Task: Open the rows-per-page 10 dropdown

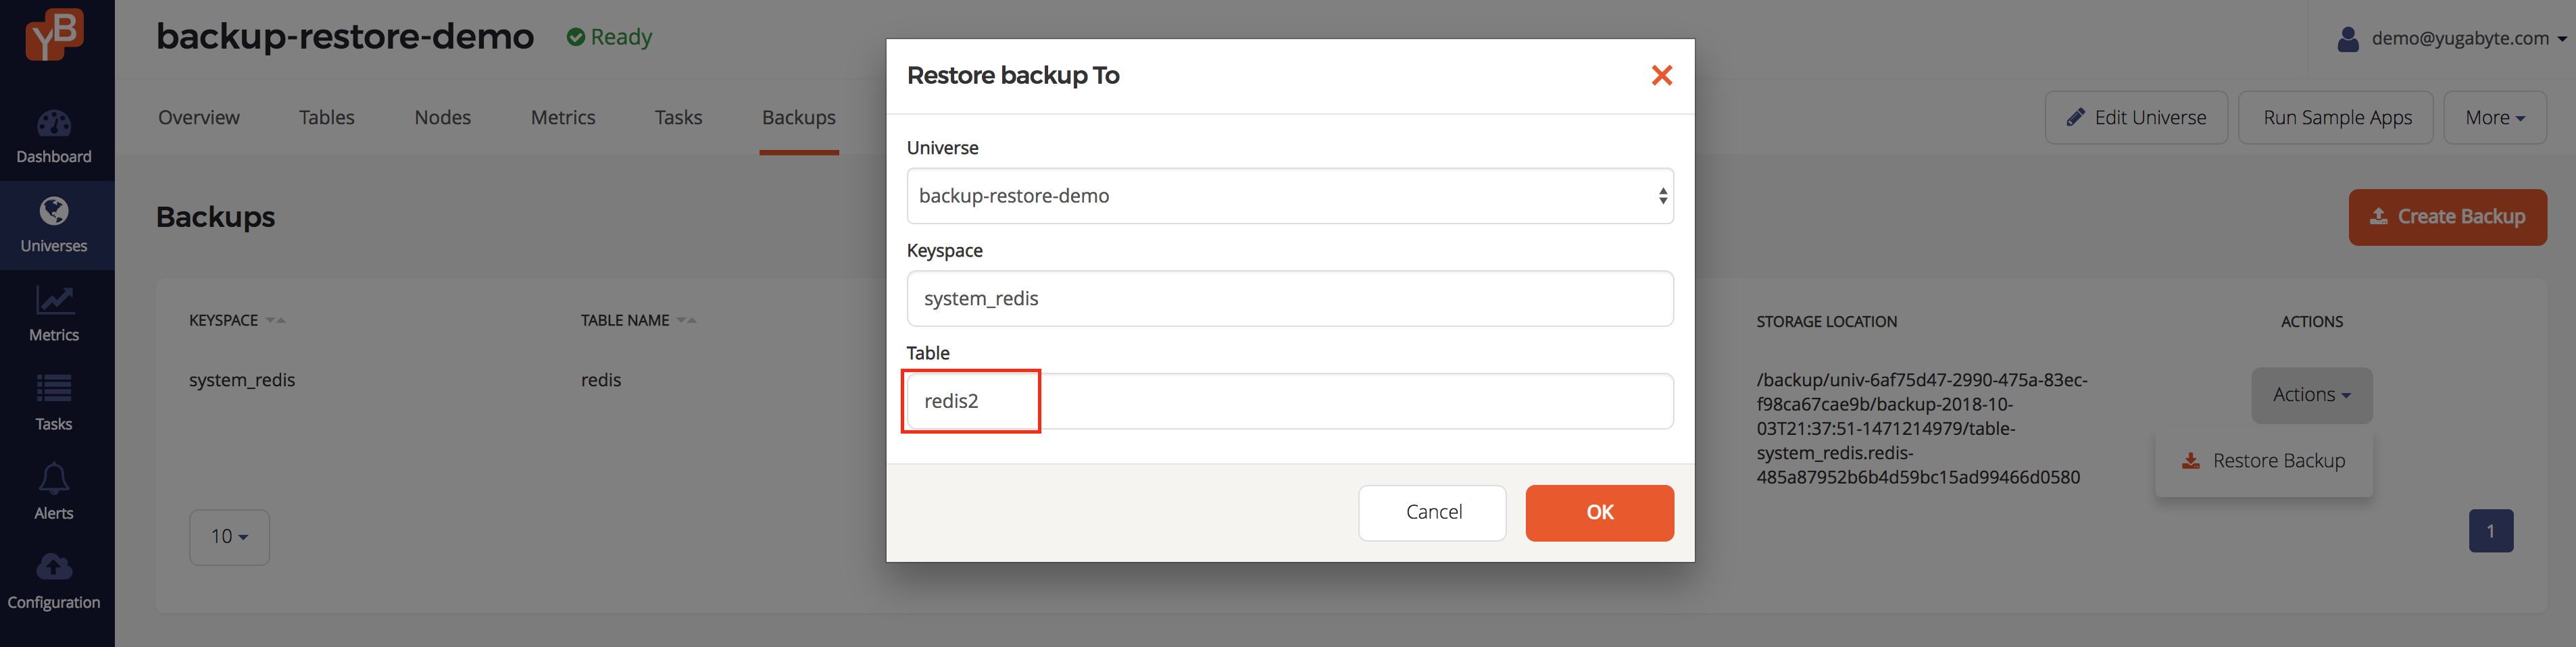Action: click(229, 537)
